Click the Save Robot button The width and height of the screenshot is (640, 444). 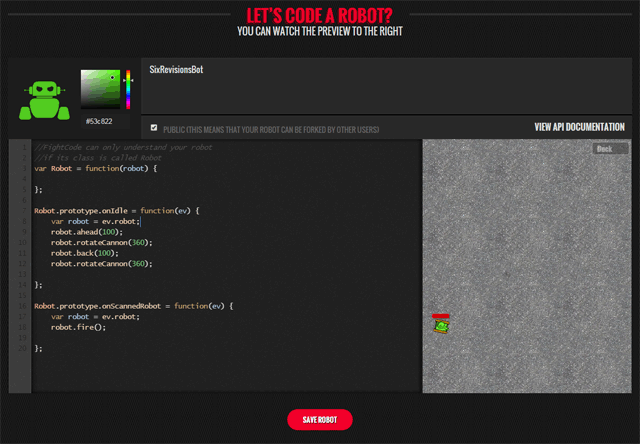(x=319, y=420)
